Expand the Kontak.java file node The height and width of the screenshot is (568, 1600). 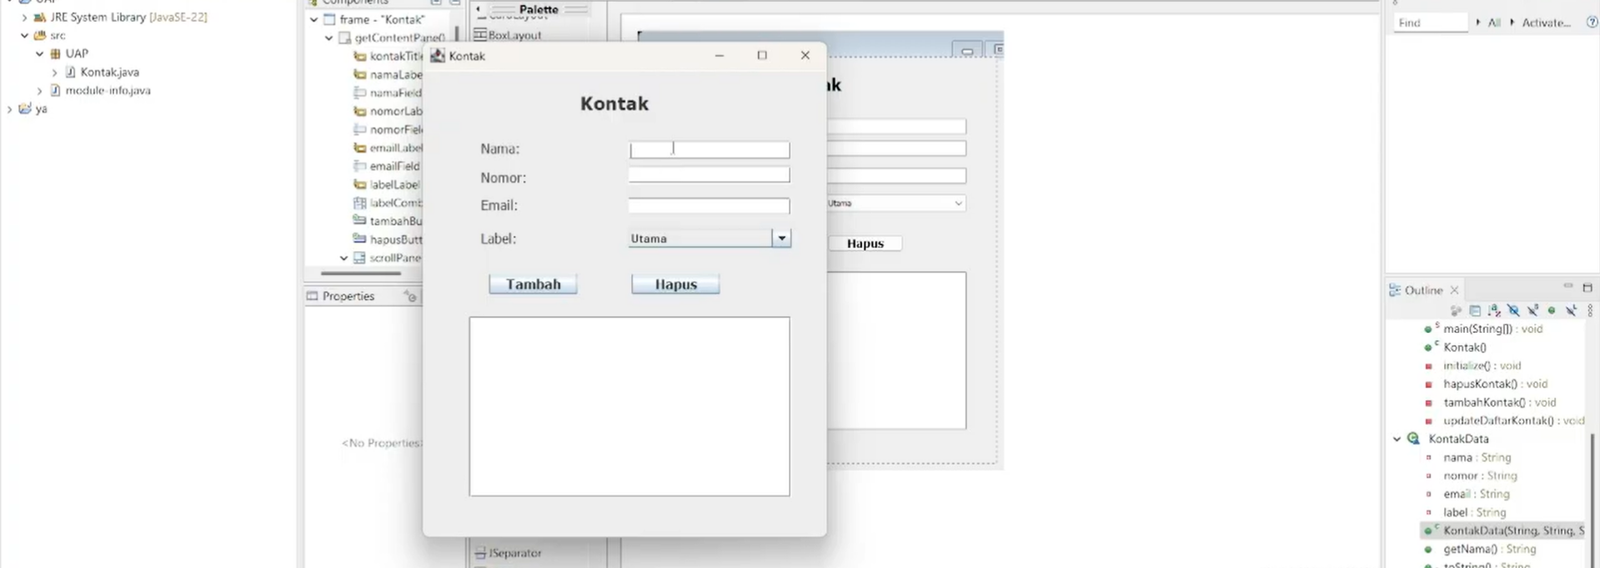tap(55, 72)
